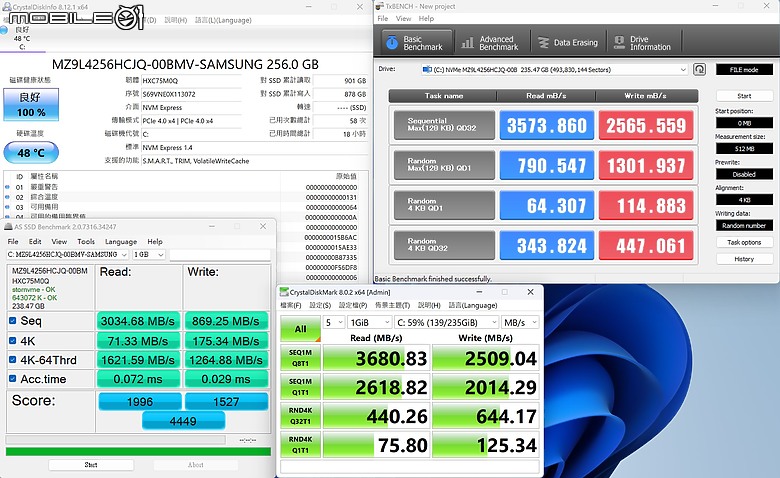Click the 48 °C temperature indicator
This screenshot has height=478, width=780.
click(x=31, y=153)
